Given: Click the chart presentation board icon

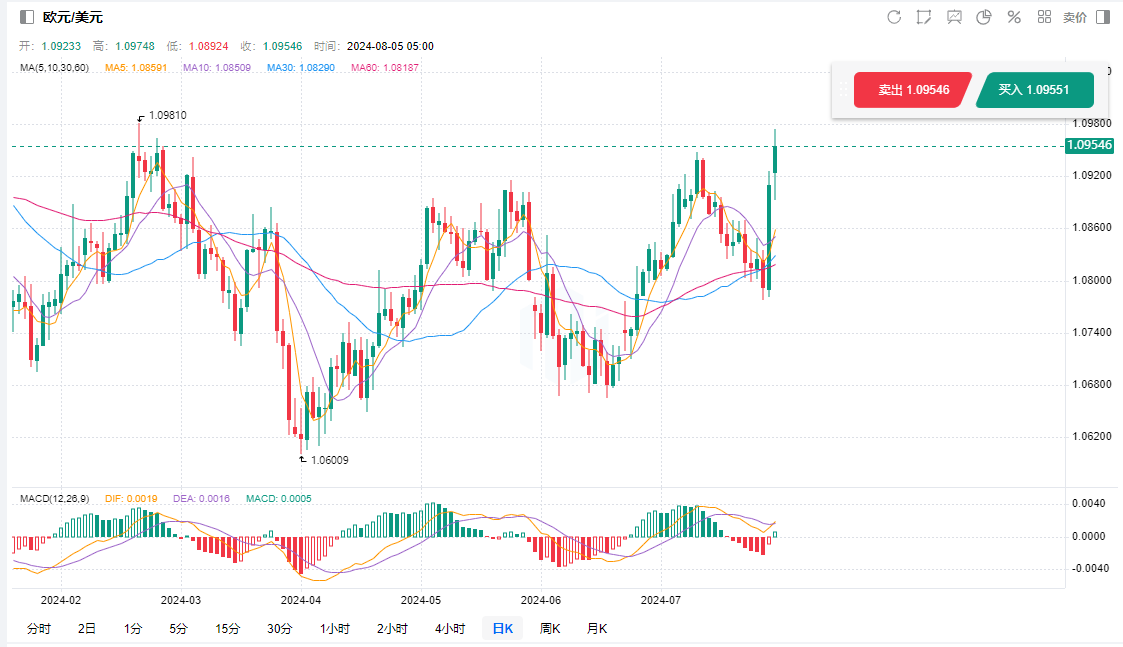Looking at the screenshot, I should click(x=954, y=17).
